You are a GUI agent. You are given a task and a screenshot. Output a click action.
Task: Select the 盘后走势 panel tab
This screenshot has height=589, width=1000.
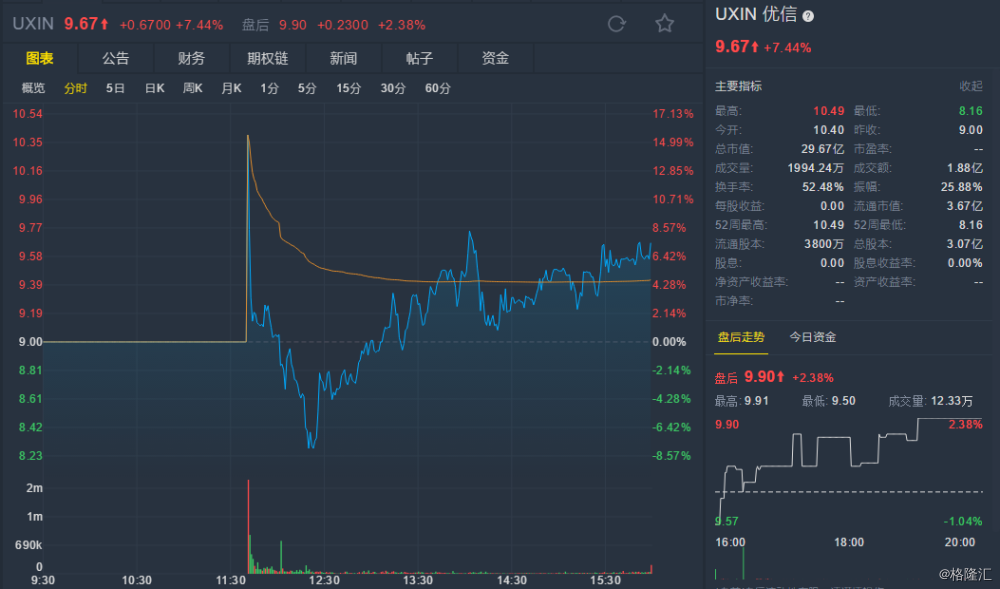click(740, 337)
